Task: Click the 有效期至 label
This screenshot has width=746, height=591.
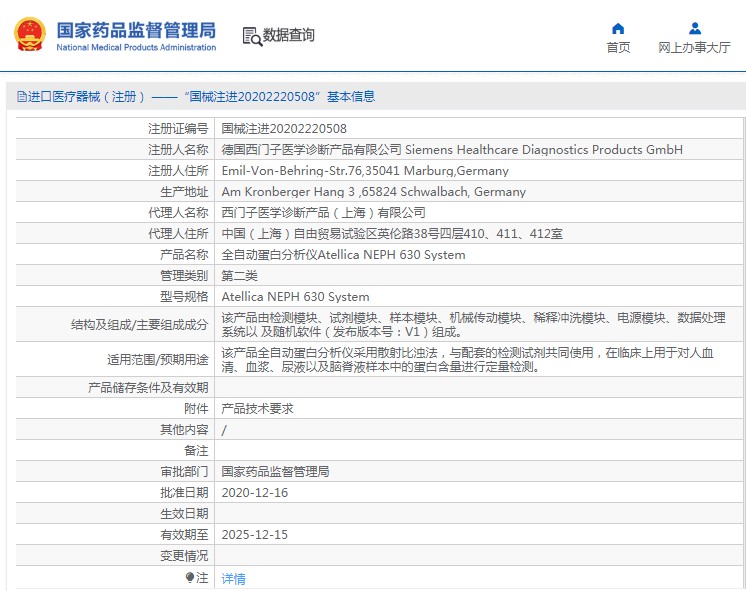Action: click(x=184, y=534)
